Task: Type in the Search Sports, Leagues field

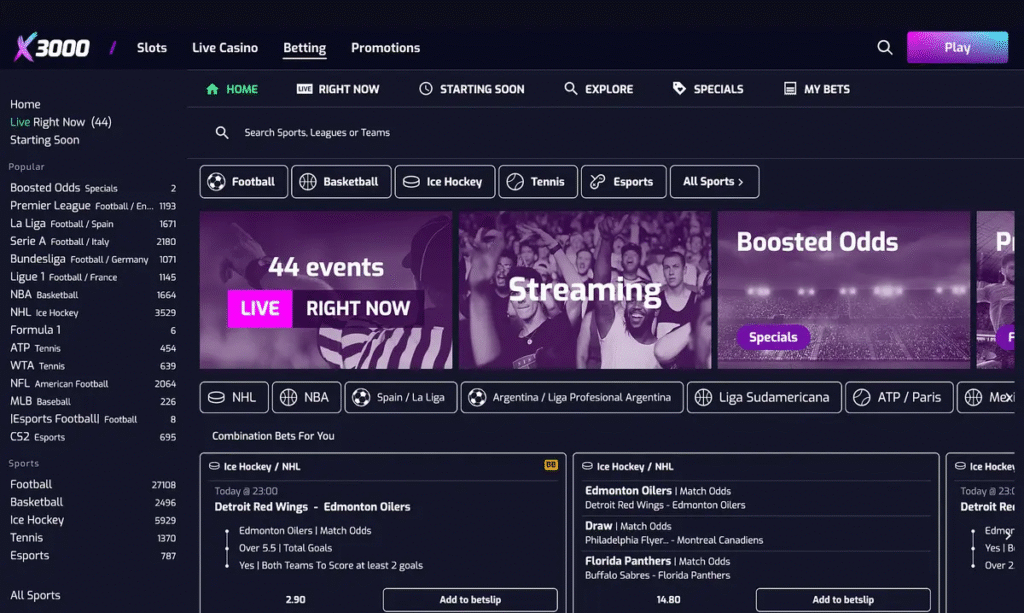Action: [x=400, y=133]
